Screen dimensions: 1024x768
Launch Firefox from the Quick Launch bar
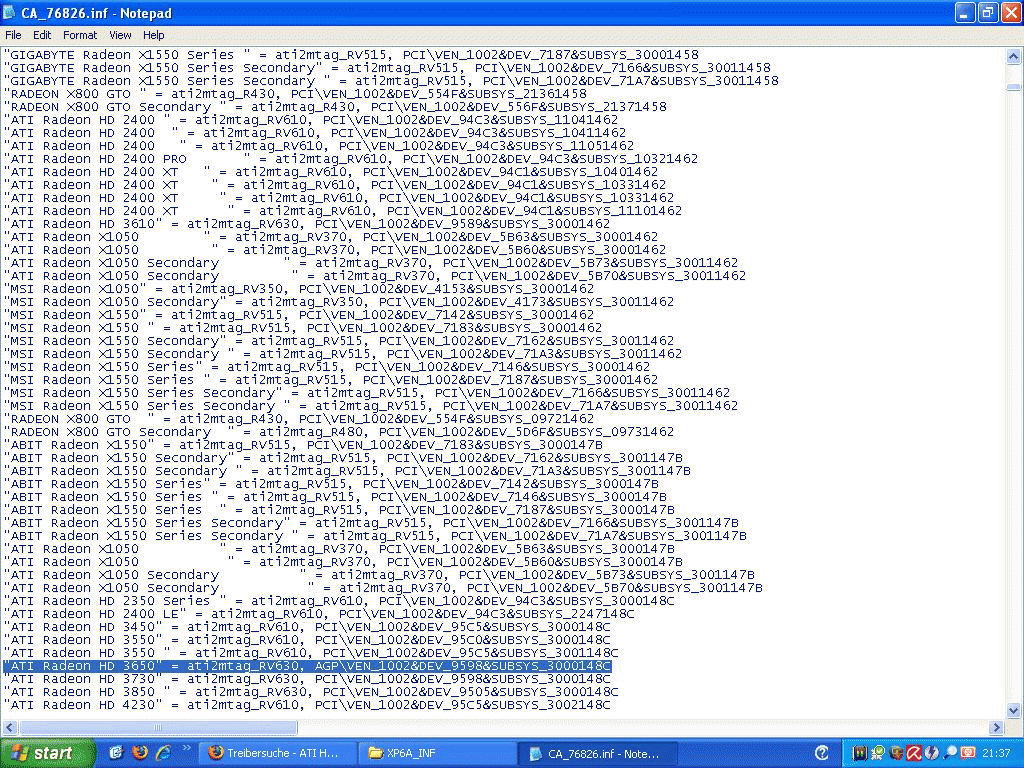point(140,753)
